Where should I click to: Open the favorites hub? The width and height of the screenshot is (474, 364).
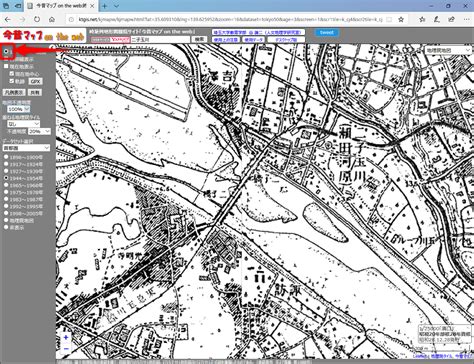422,19
